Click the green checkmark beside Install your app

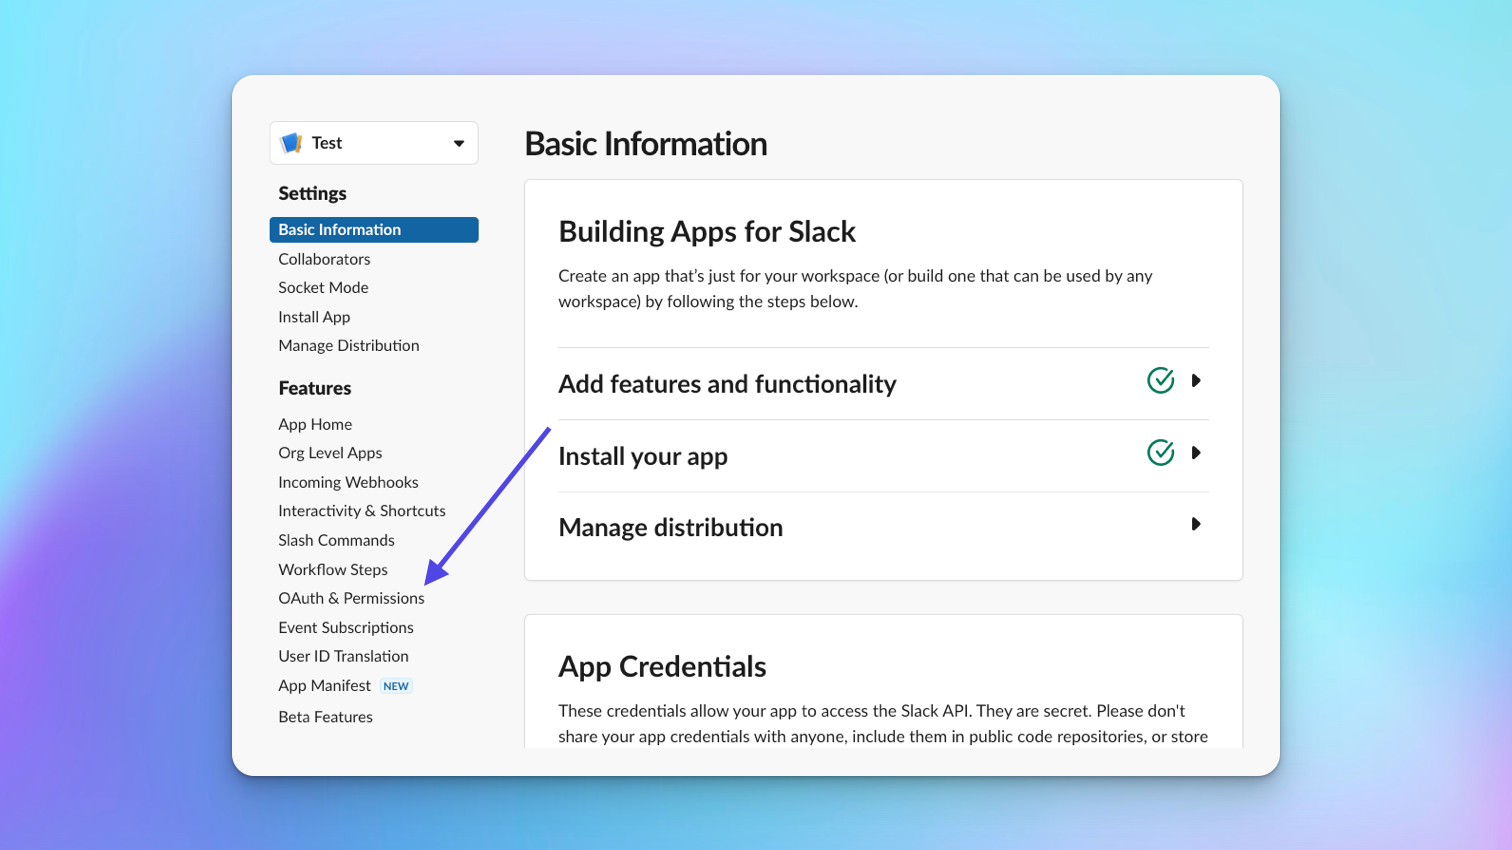point(1160,453)
